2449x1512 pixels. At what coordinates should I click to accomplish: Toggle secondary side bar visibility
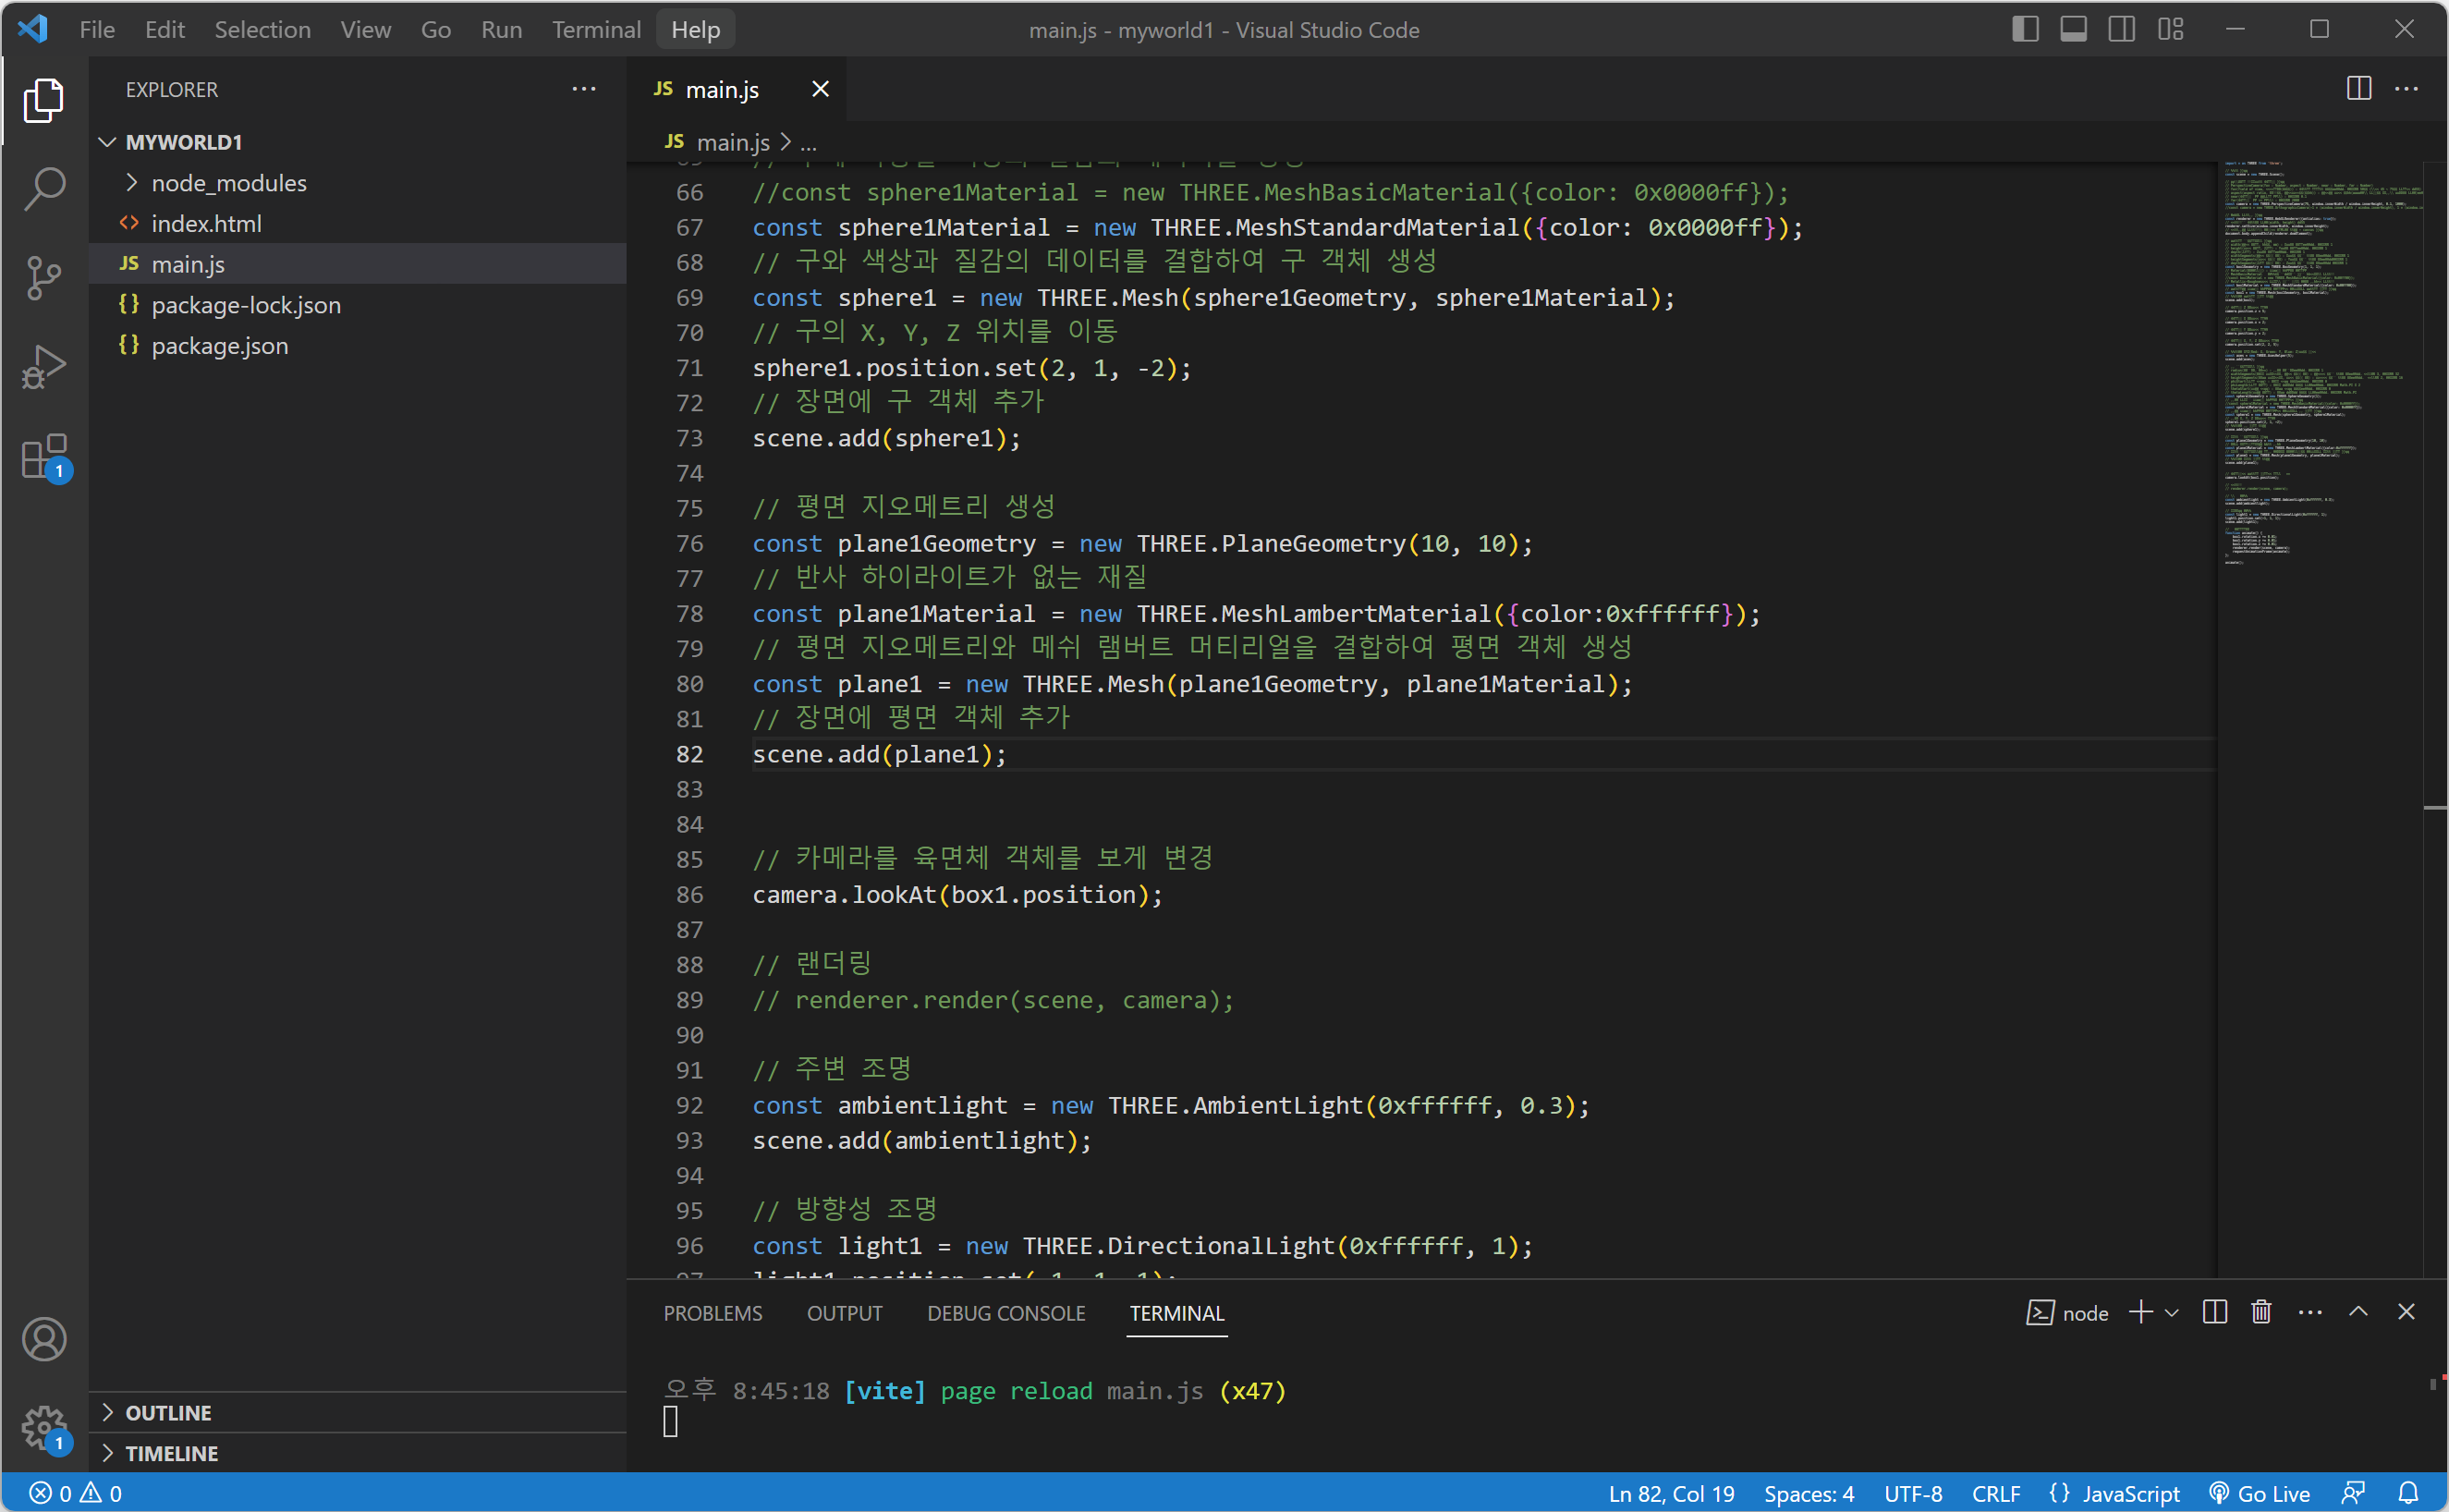click(2121, 29)
